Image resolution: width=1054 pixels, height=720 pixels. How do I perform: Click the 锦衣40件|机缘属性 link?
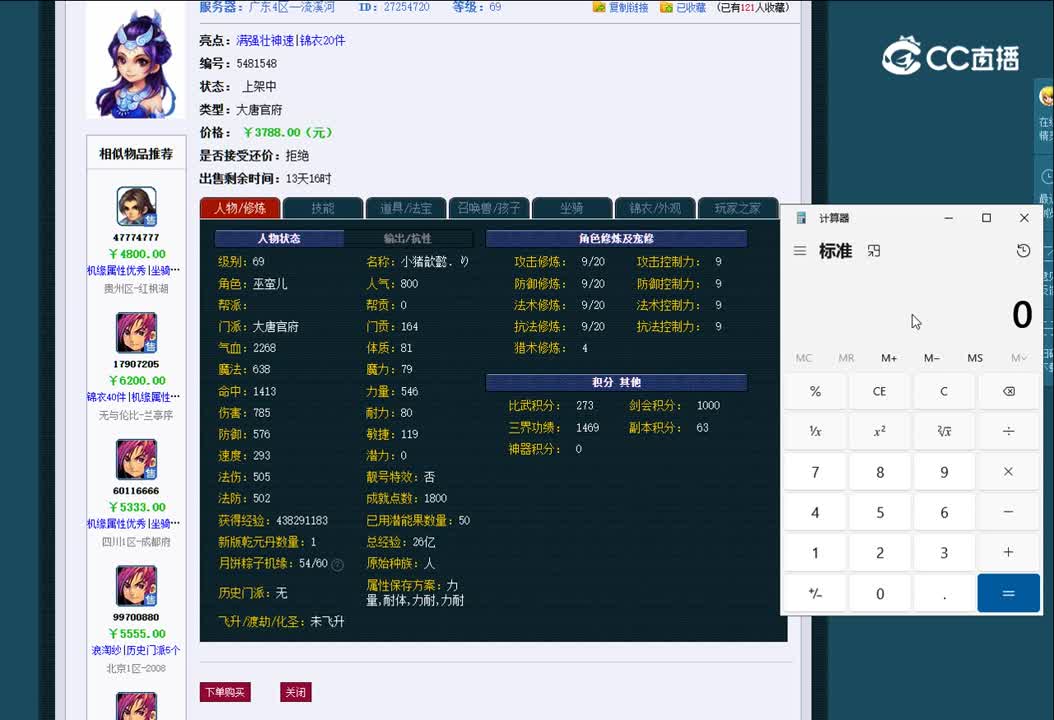[134, 397]
